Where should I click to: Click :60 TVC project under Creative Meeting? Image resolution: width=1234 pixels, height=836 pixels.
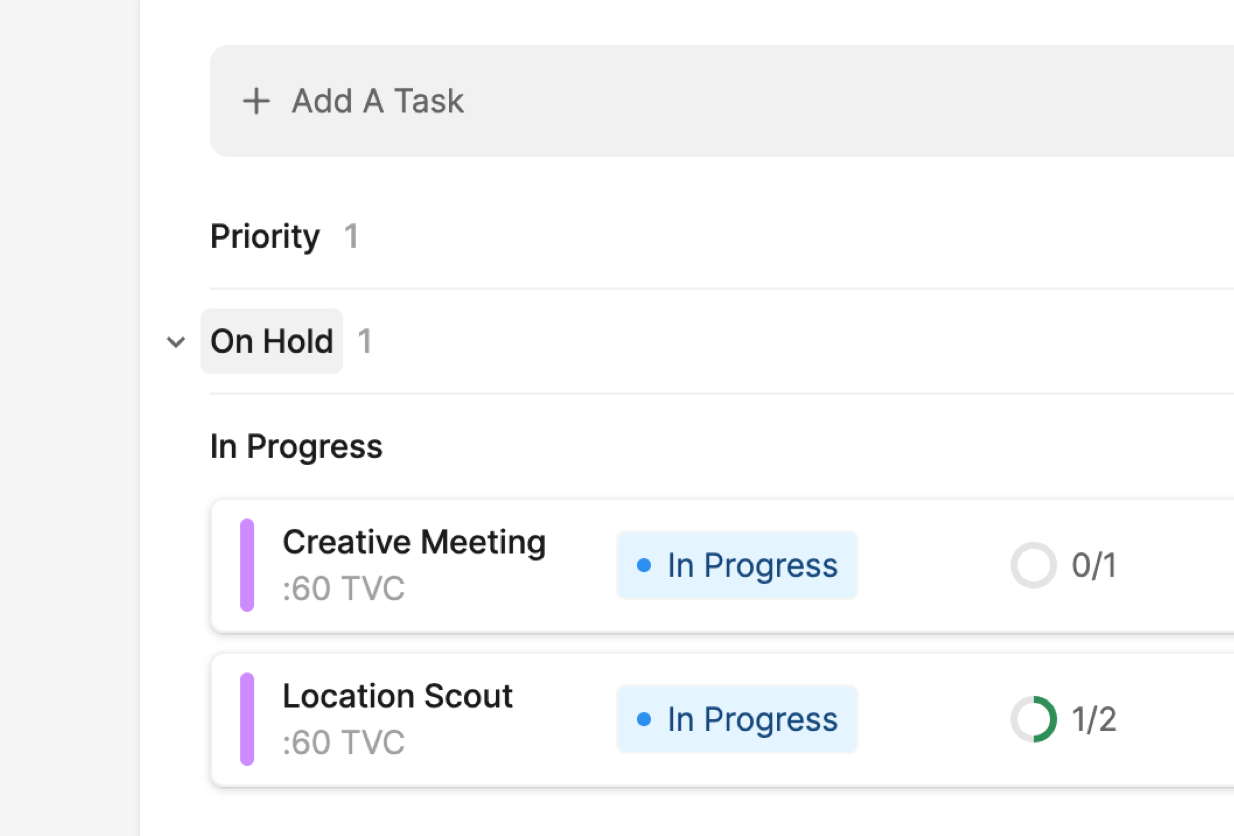343,589
